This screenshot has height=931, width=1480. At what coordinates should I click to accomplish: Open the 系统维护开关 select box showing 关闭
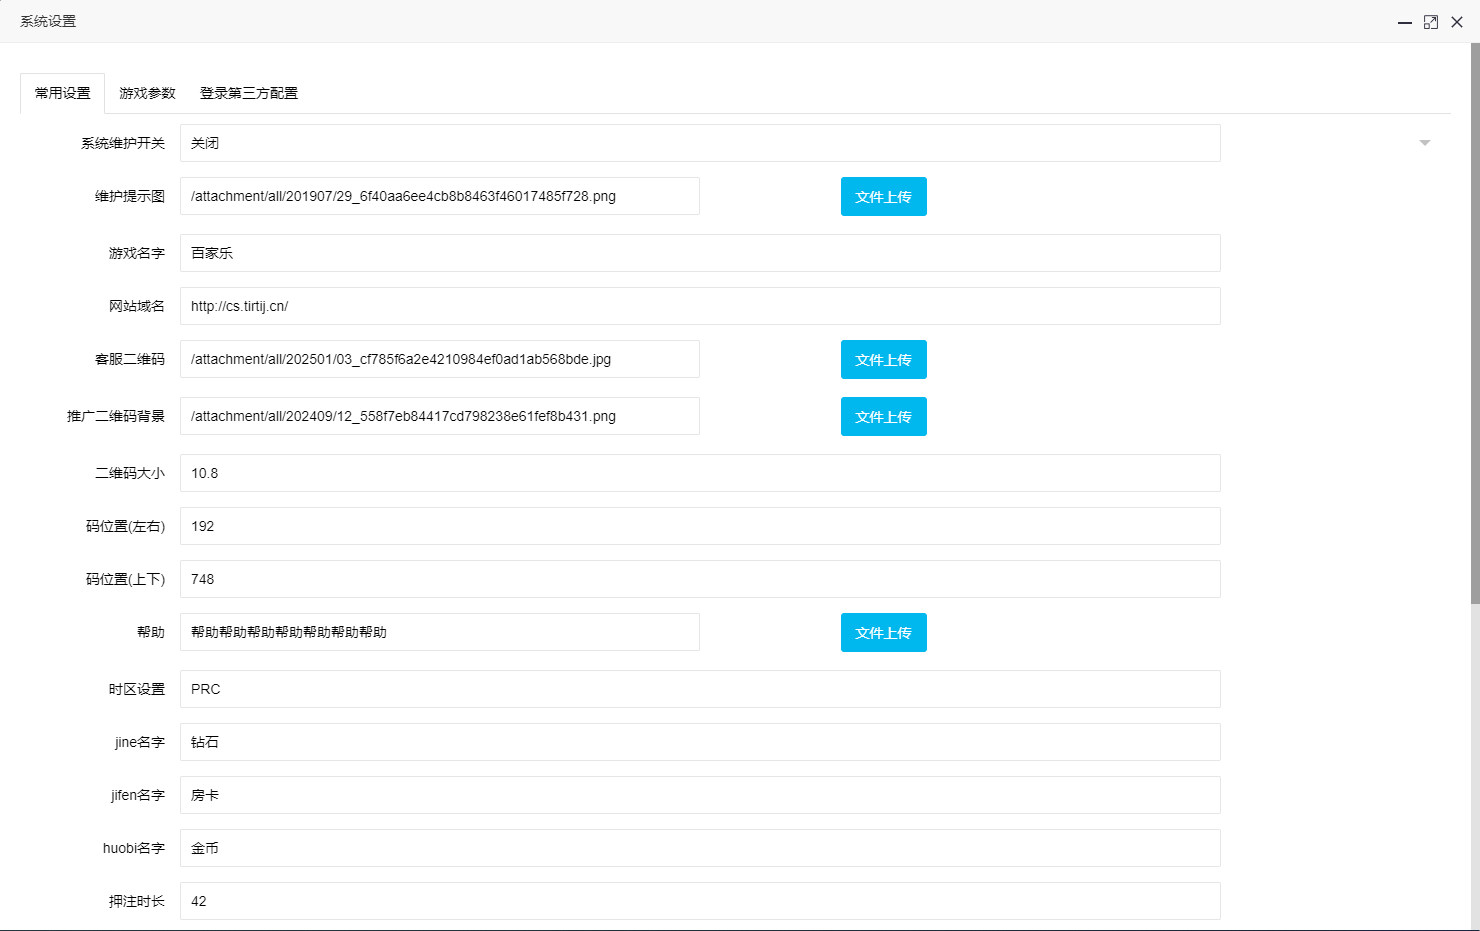[700, 143]
